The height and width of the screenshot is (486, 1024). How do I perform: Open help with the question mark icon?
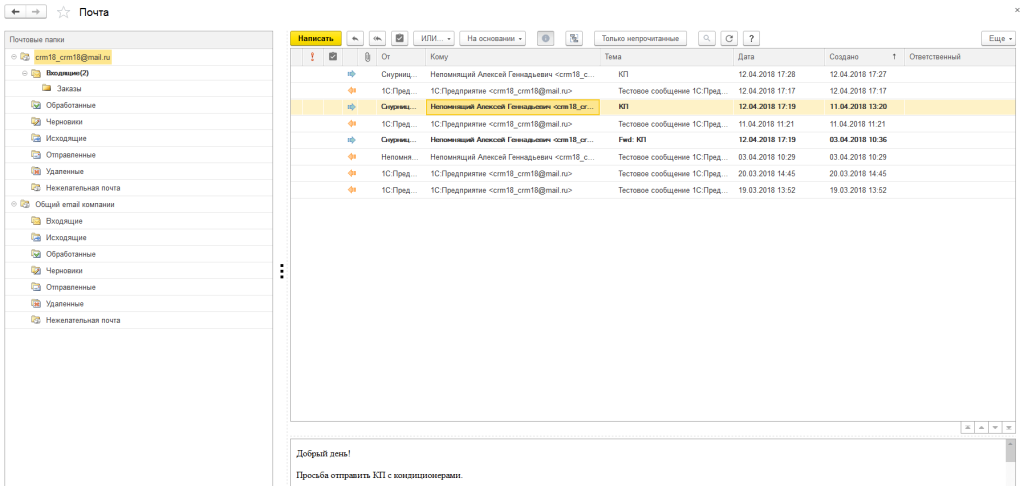click(x=750, y=38)
